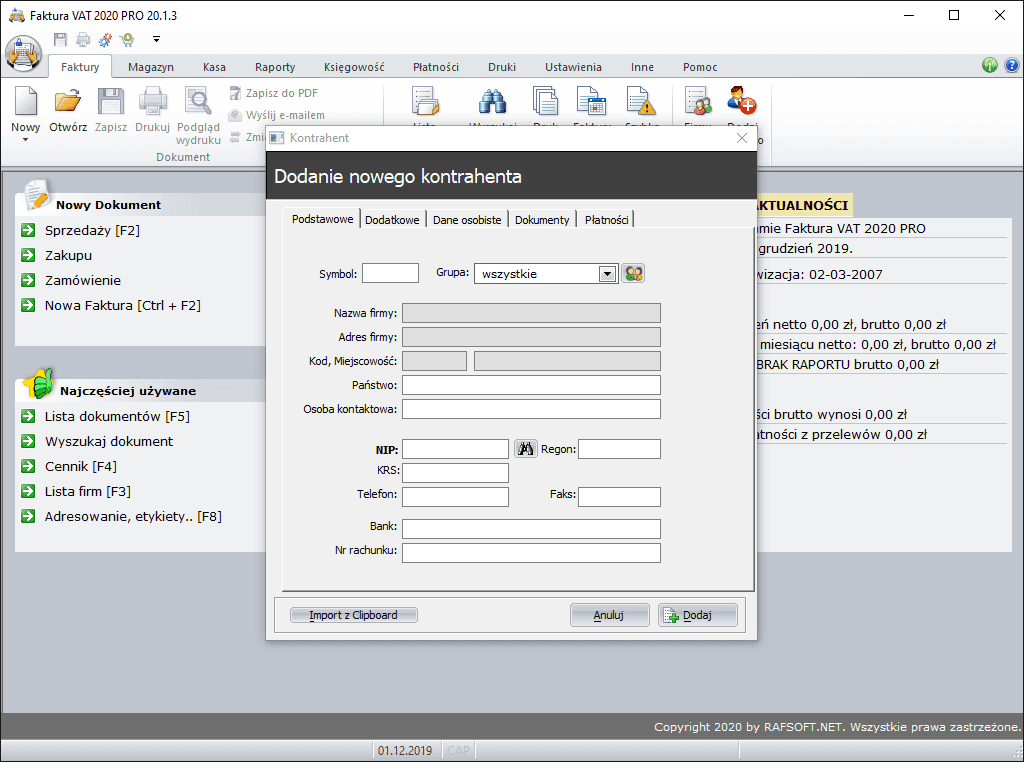The image size is (1024, 762).
Task: Click the blue help icon in top right
Action: pos(1011,66)
